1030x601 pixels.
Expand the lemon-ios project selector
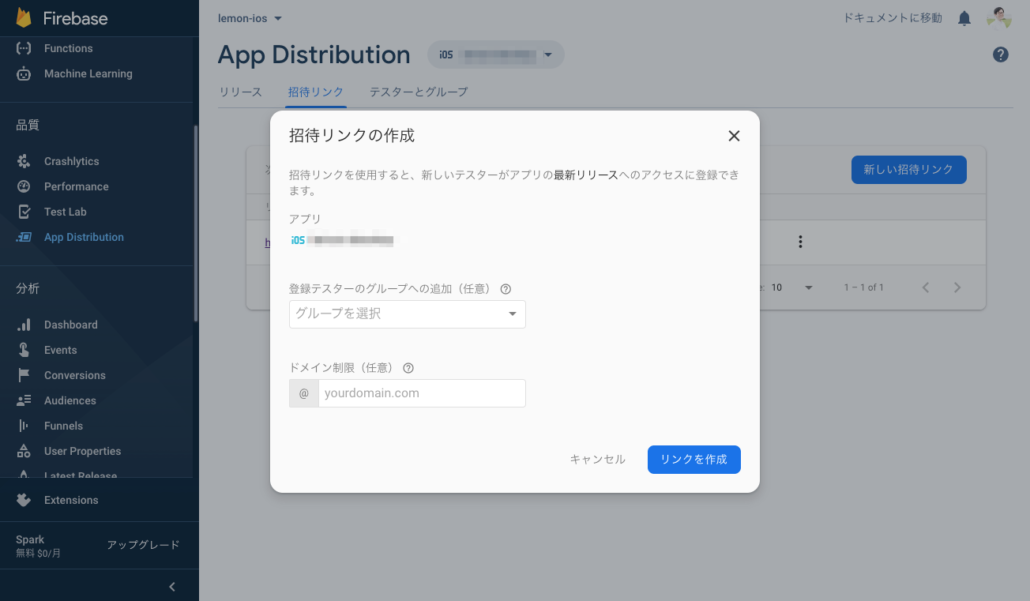(250, 18)
